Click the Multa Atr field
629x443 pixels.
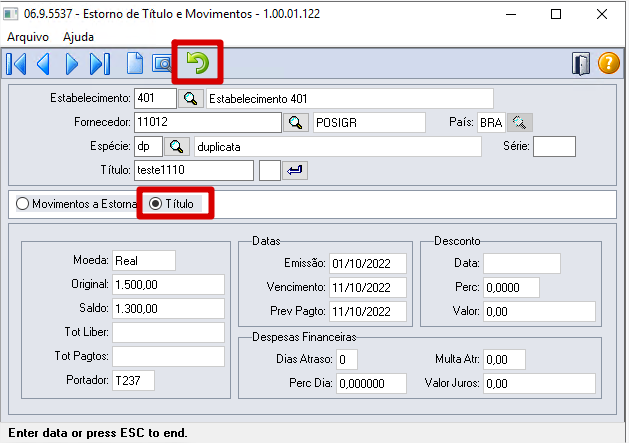tap(504, 359)
